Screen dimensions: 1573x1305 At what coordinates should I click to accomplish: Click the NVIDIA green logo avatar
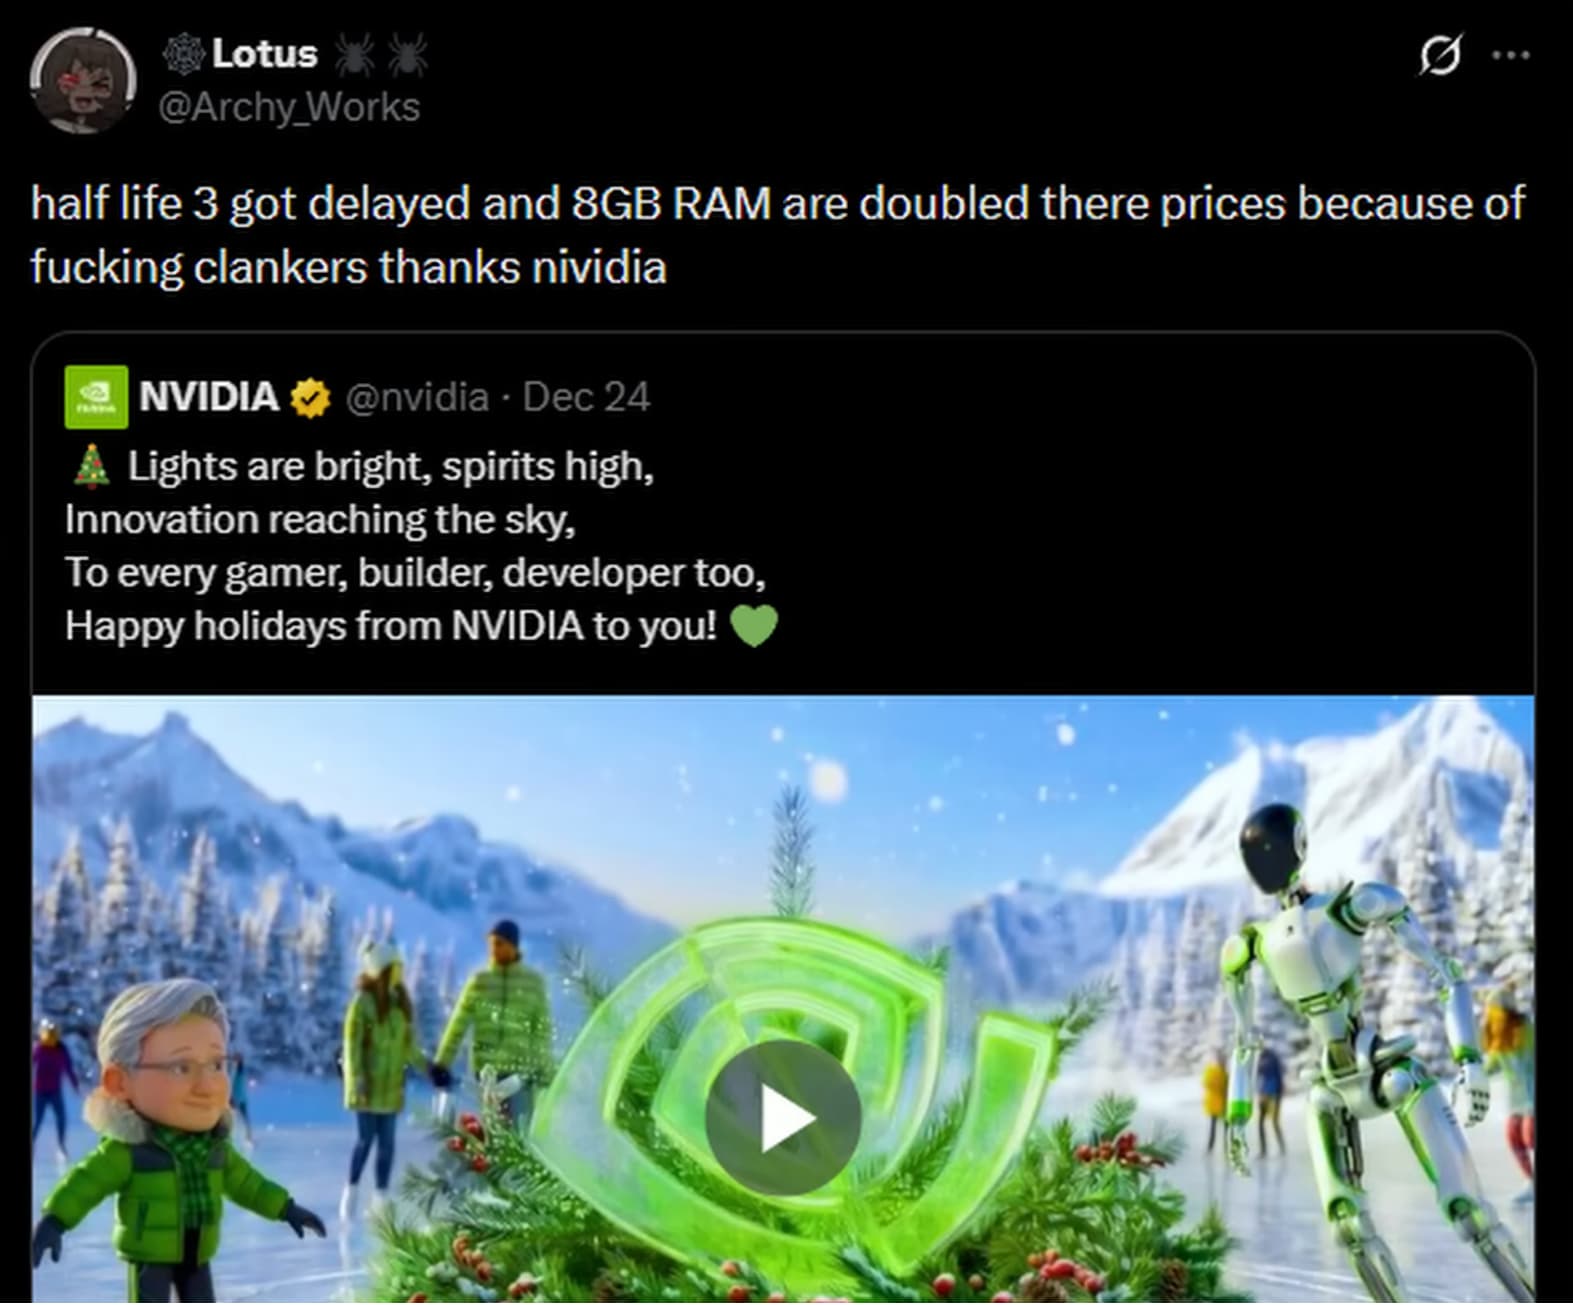coord(96,397)
